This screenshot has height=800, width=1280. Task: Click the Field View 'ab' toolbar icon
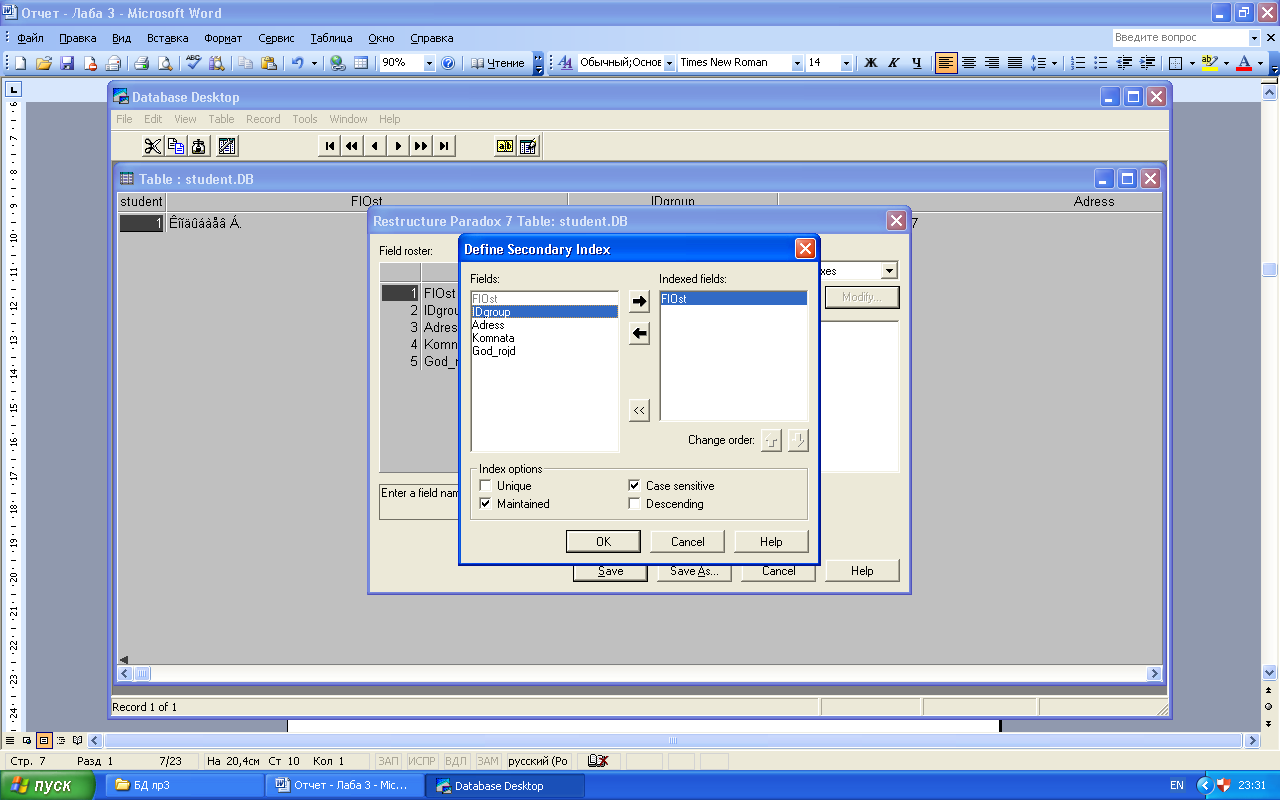tap(505, 146)
